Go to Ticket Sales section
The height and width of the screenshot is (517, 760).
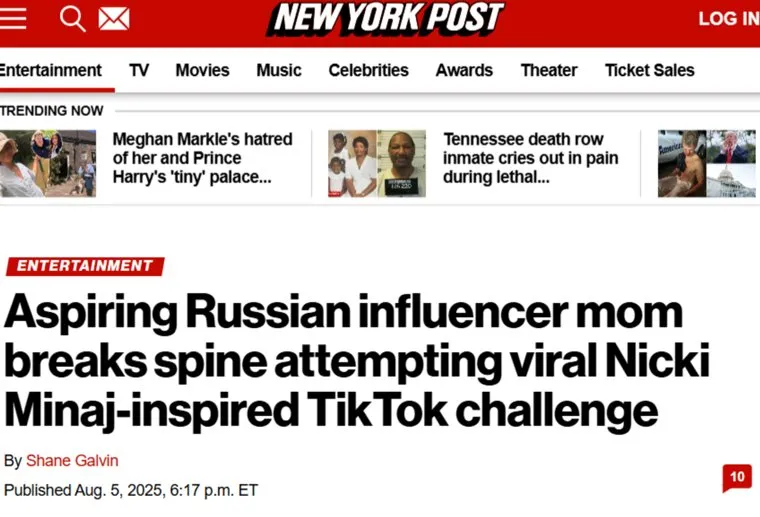pyautogui.click(x=649, y=70)
